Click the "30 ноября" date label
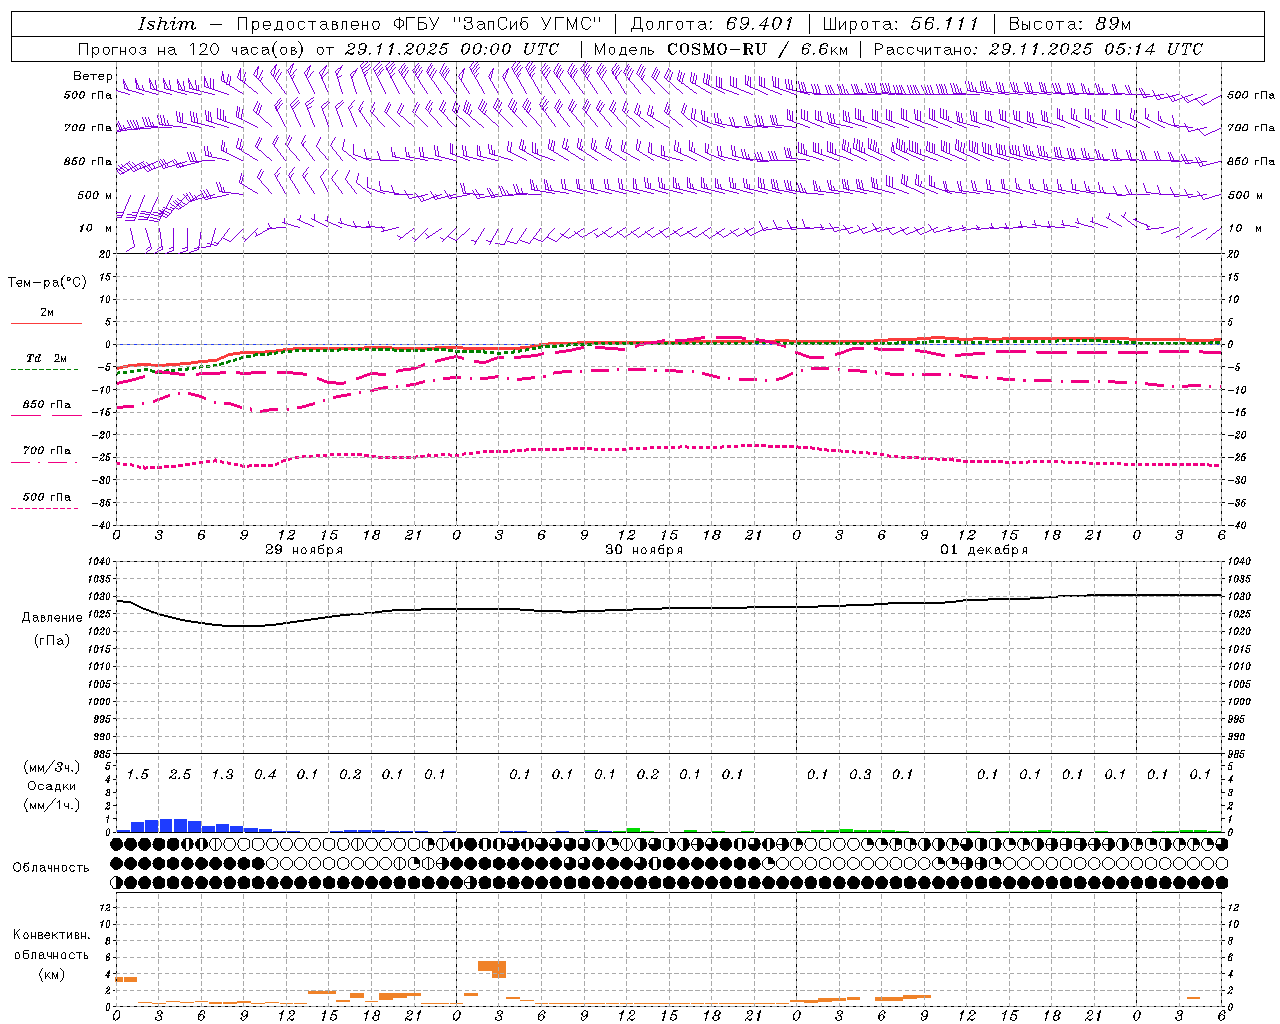 [644, 550]
